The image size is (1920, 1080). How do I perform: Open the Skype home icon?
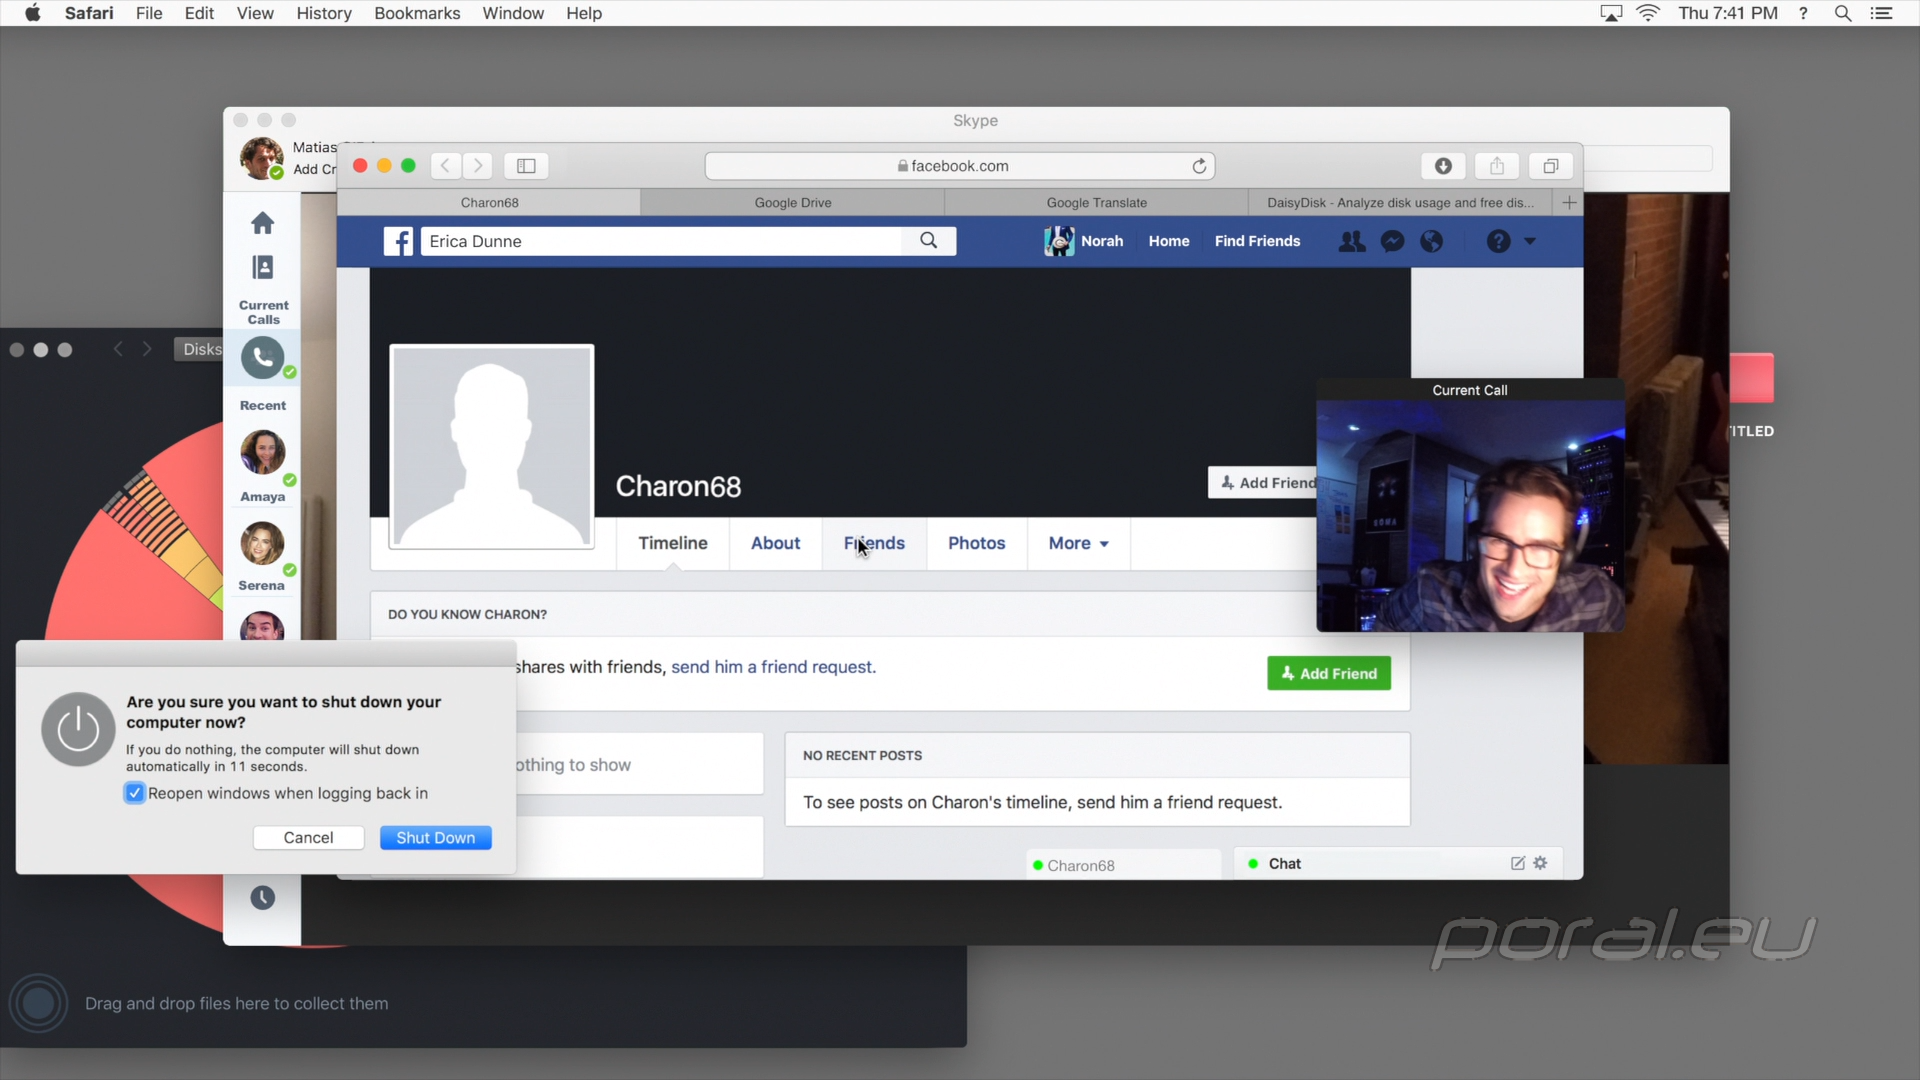tap(262, 222)
